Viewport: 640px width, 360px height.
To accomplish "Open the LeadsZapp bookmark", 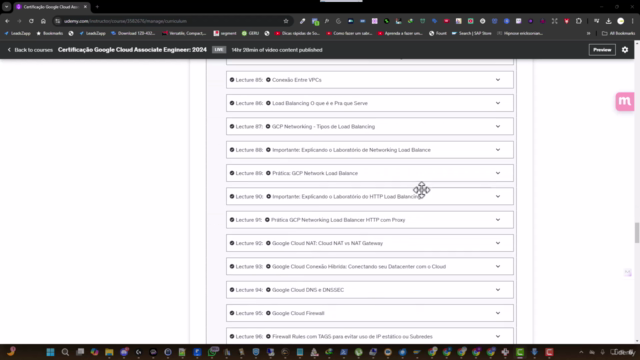I will coord(18,33).
